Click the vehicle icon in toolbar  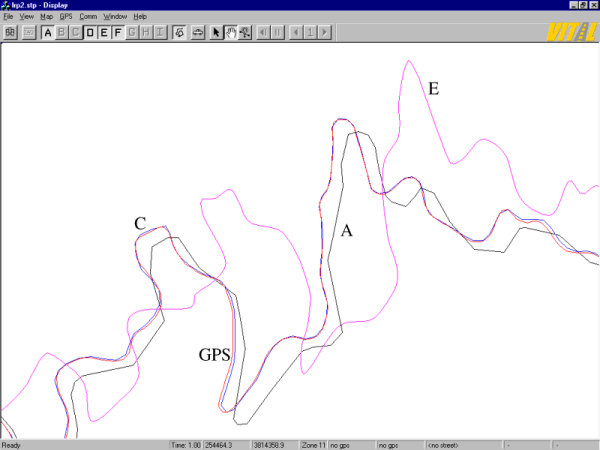click(x=196, y=33)
